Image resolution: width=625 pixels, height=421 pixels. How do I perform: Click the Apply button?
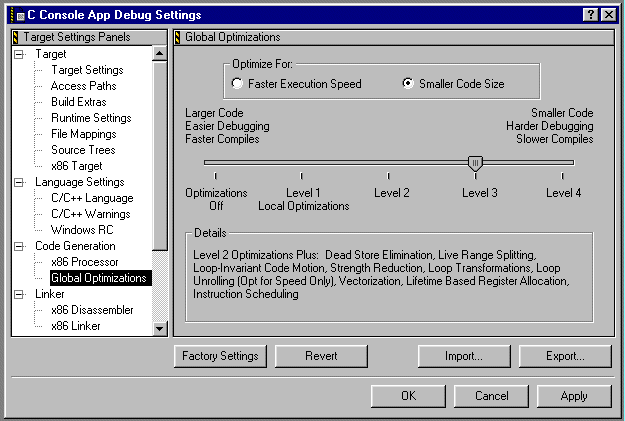[x=574, y=396]
